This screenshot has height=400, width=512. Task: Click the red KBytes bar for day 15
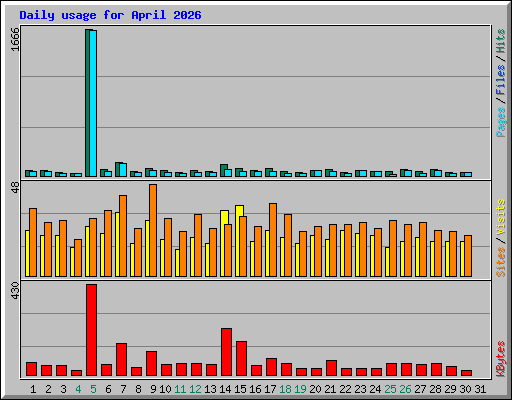241,358
